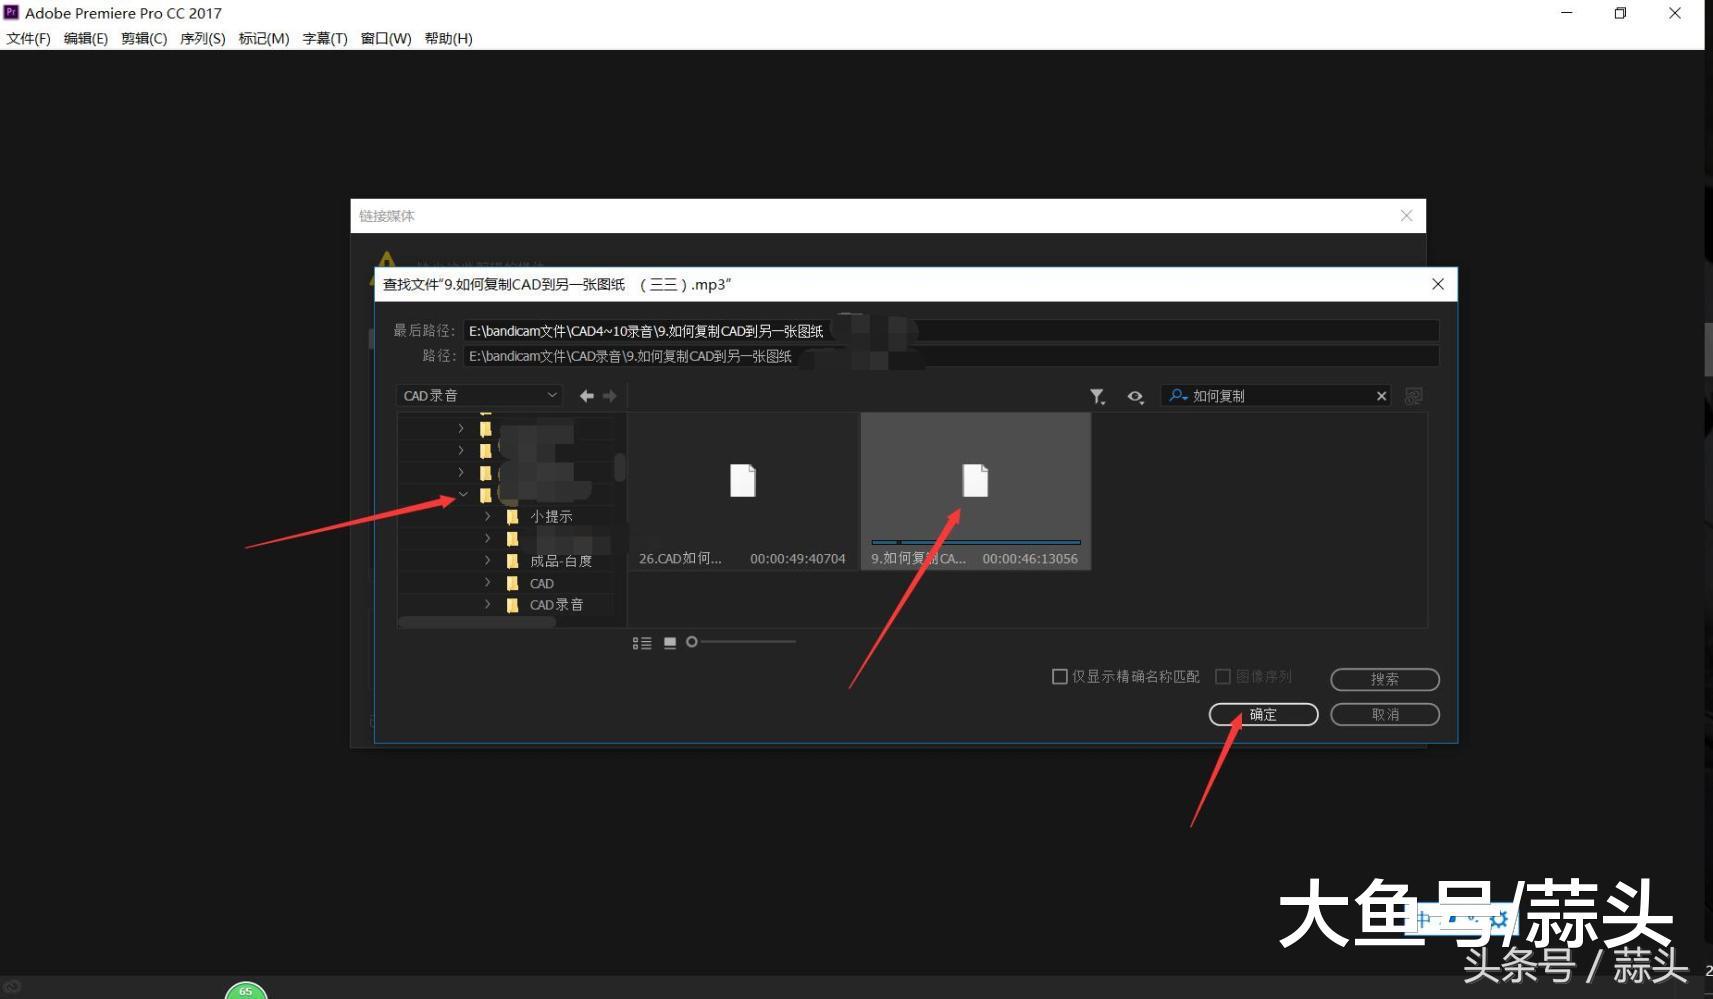Image resolution: width=1713 pixels, height=999 pixels.
Task: Open the 窗口(W) menu
Action: [x=386, y=38]
